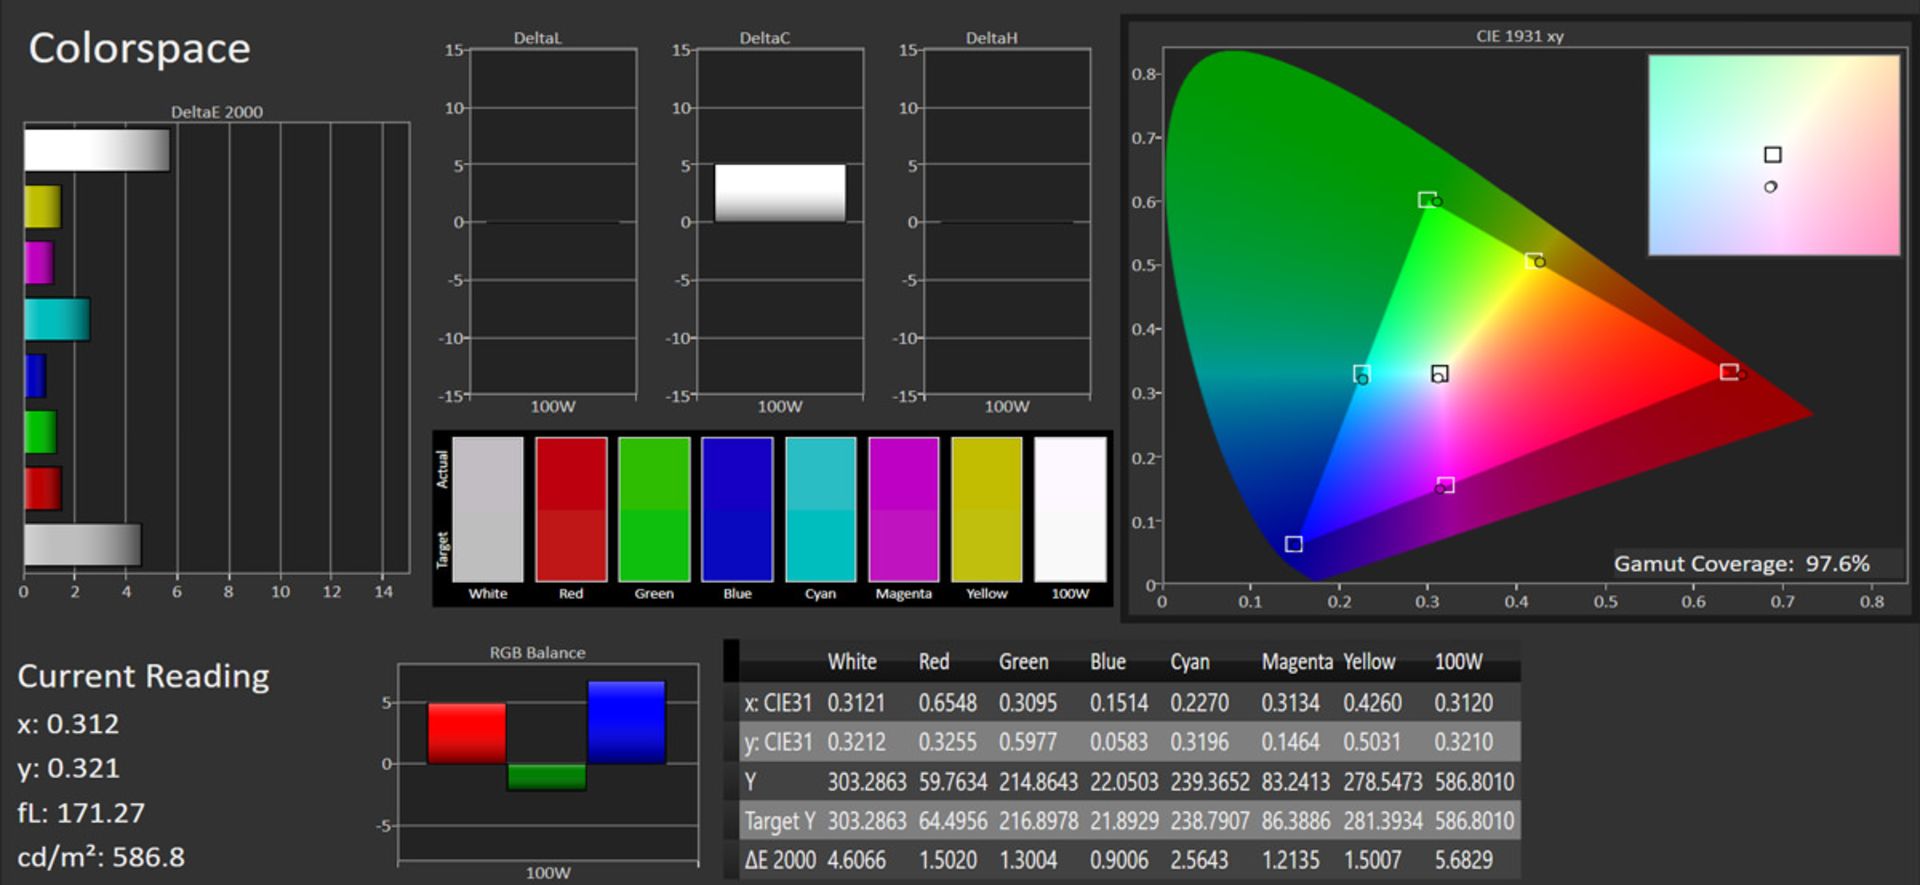Select the 100W swatch in the color strip

[x=1069, y=509]
